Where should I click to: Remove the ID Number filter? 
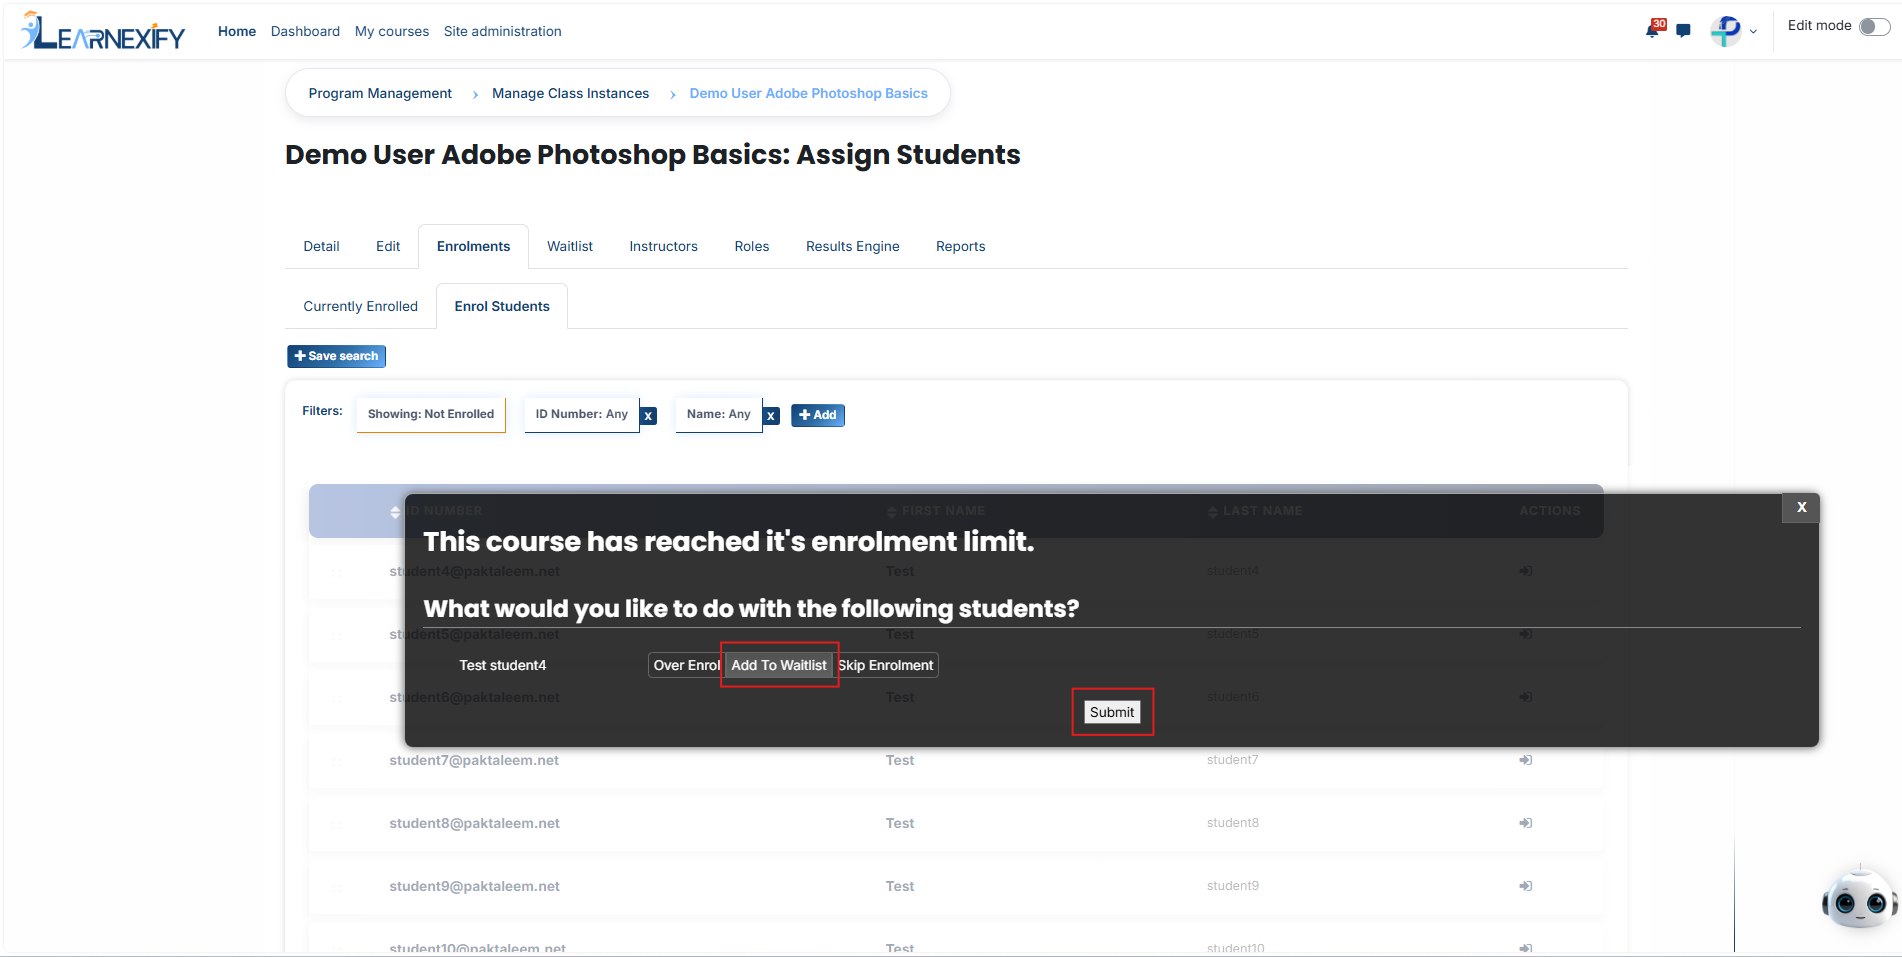point(648,416)
